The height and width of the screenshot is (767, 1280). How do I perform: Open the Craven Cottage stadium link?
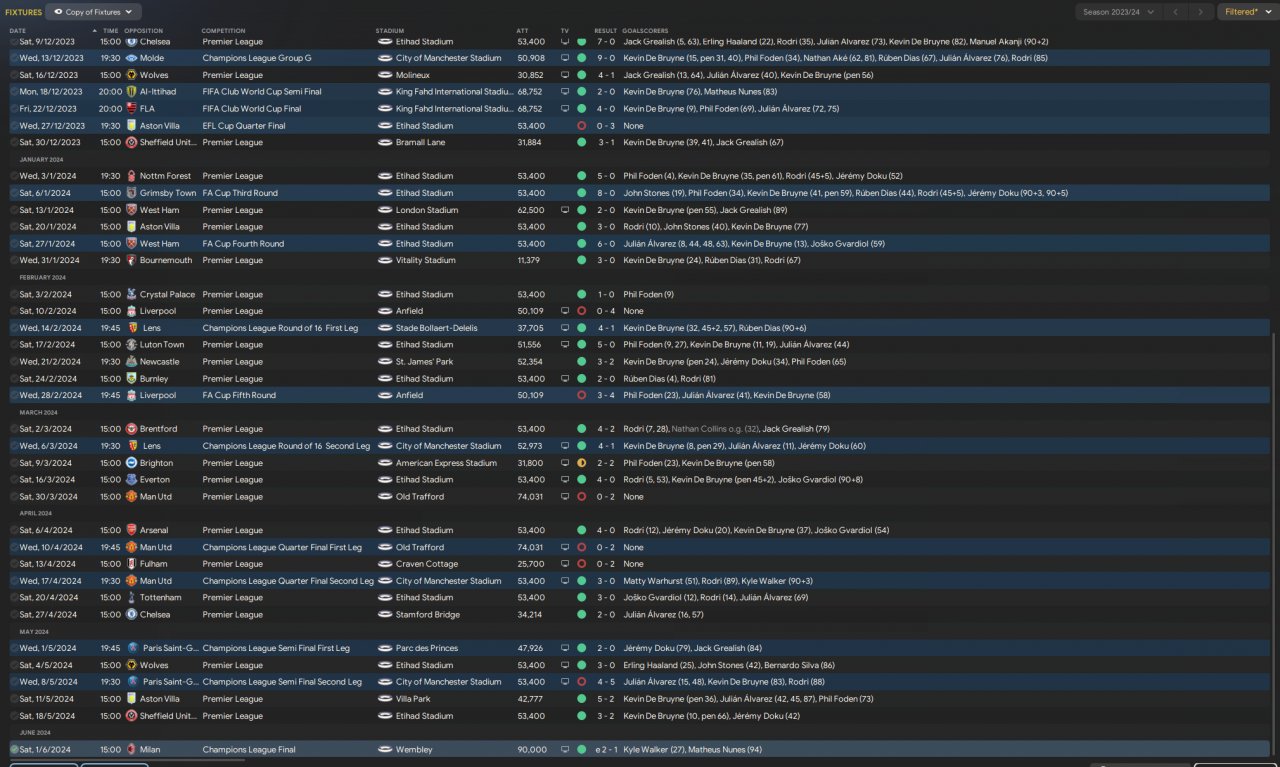pos(427,564)
